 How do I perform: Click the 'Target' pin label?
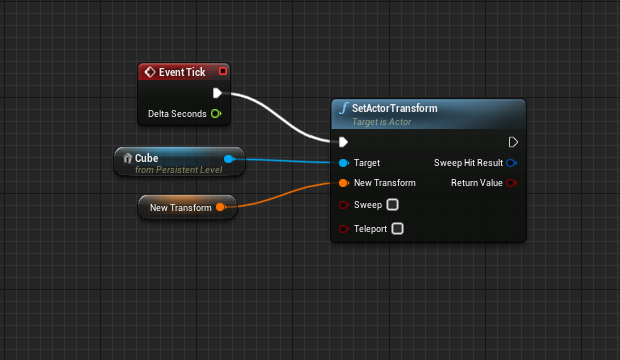[x=367, y=163]
